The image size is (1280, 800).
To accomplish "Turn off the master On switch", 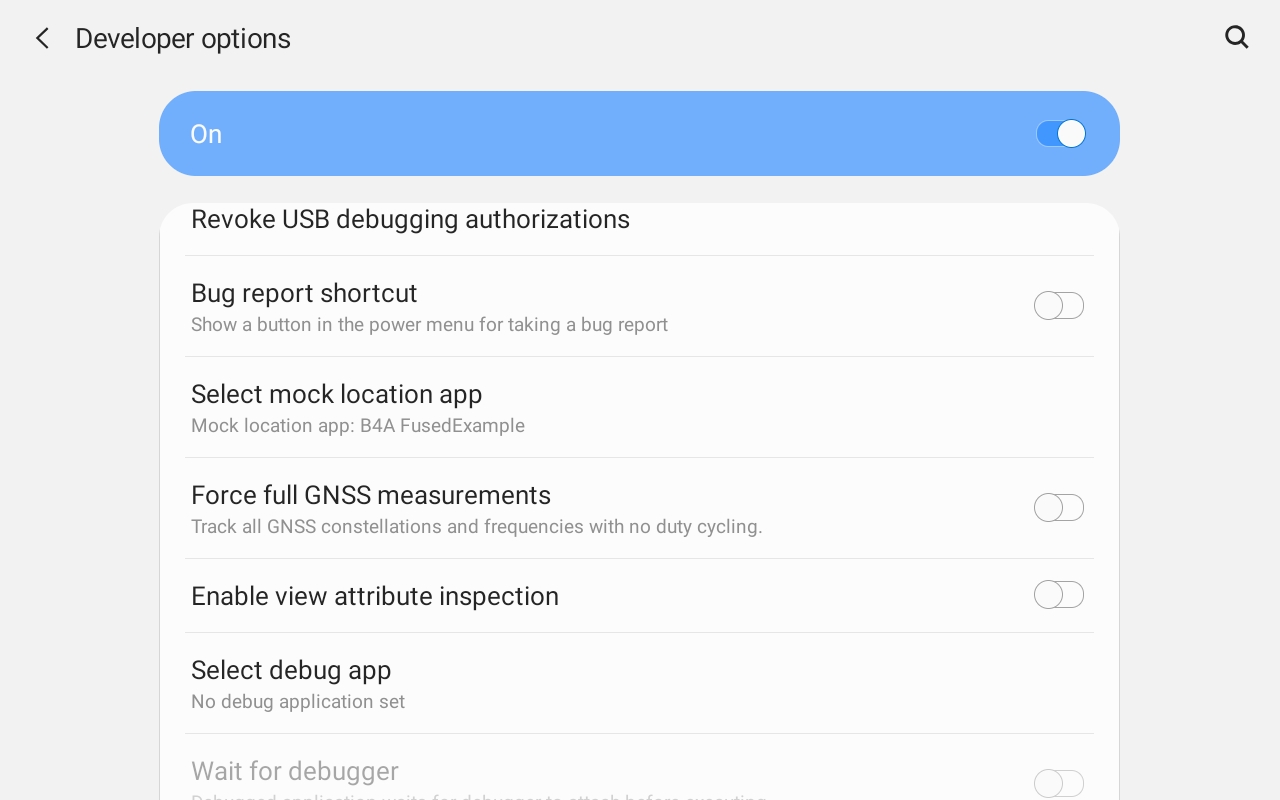I will click(1060, 133).
